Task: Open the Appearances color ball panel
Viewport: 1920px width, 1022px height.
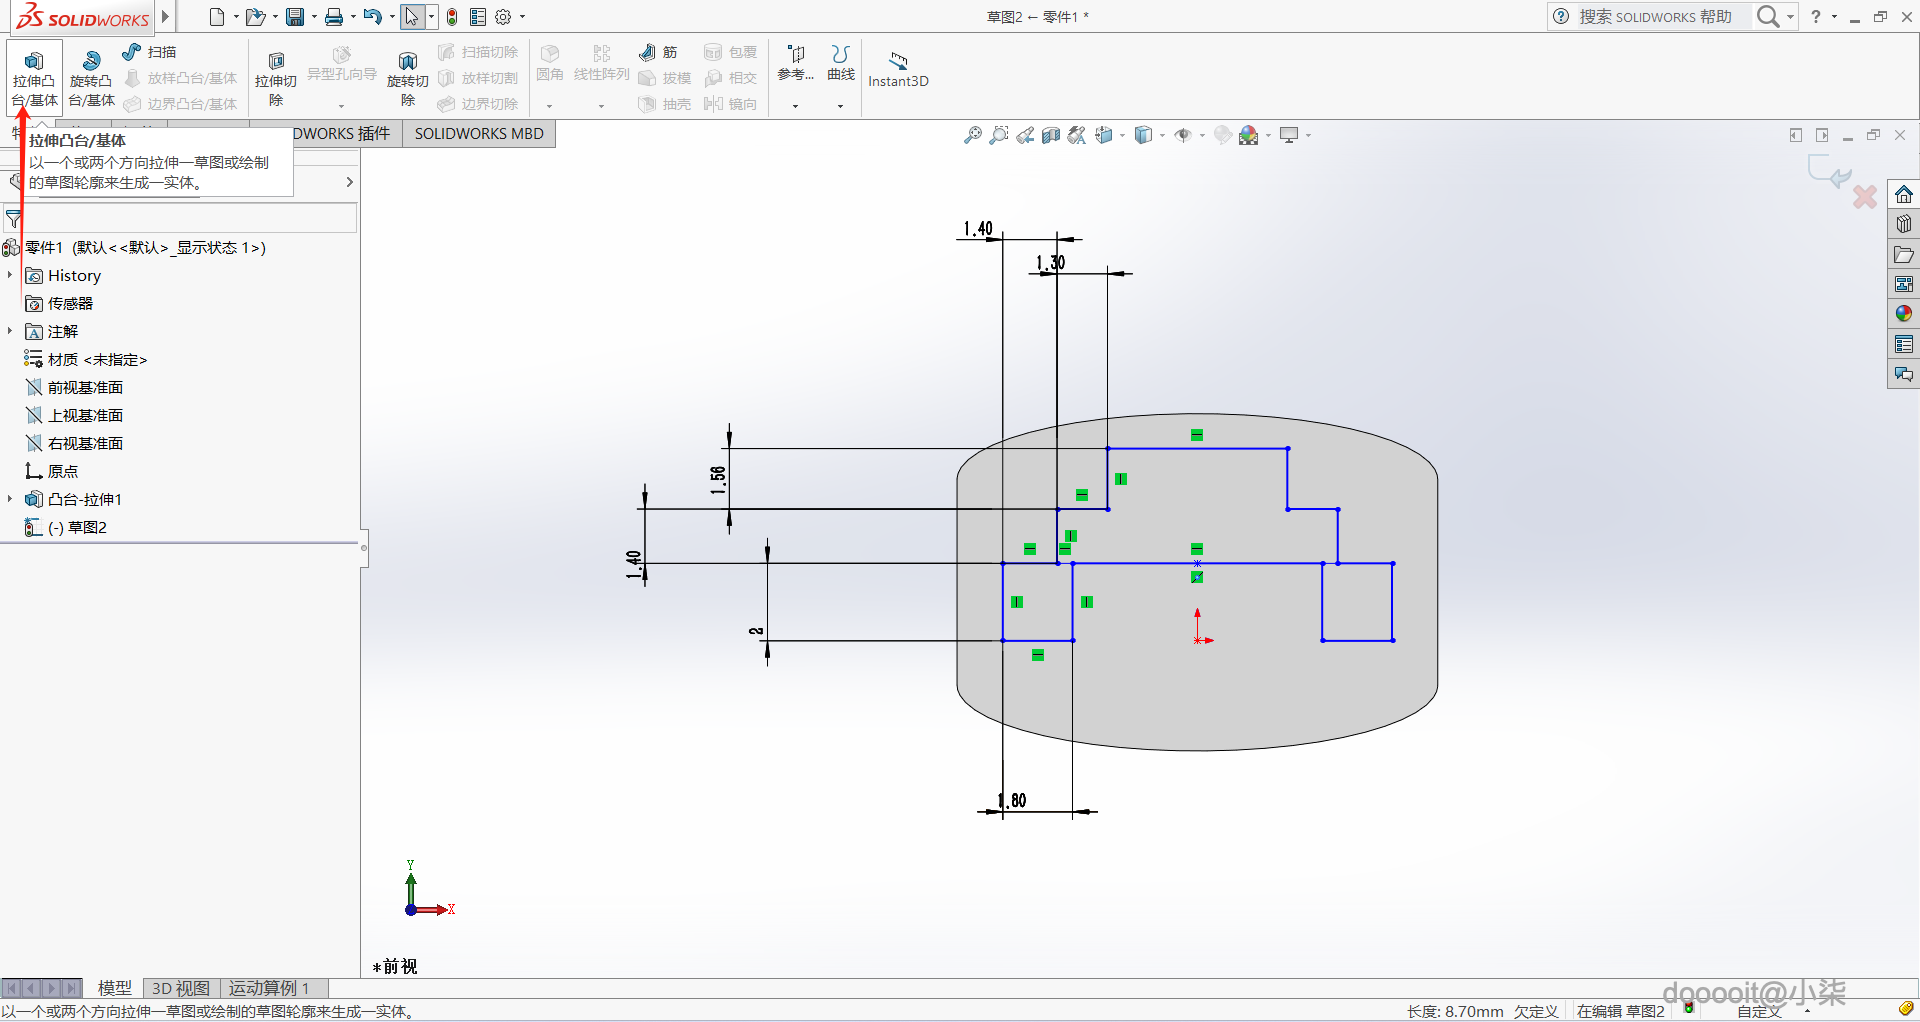Action: tap(1903, 314)
